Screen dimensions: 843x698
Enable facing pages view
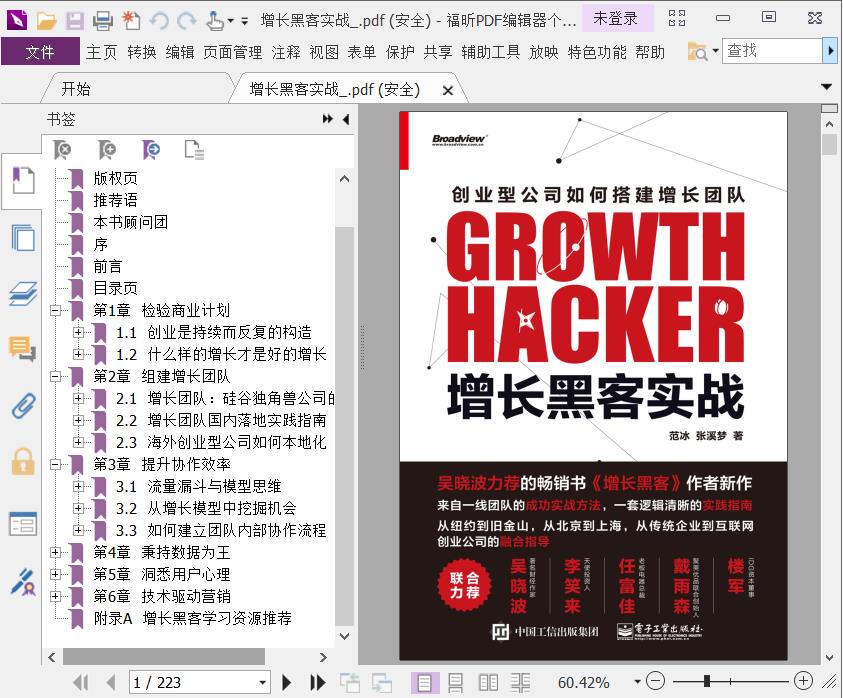(x=488, y=683)
